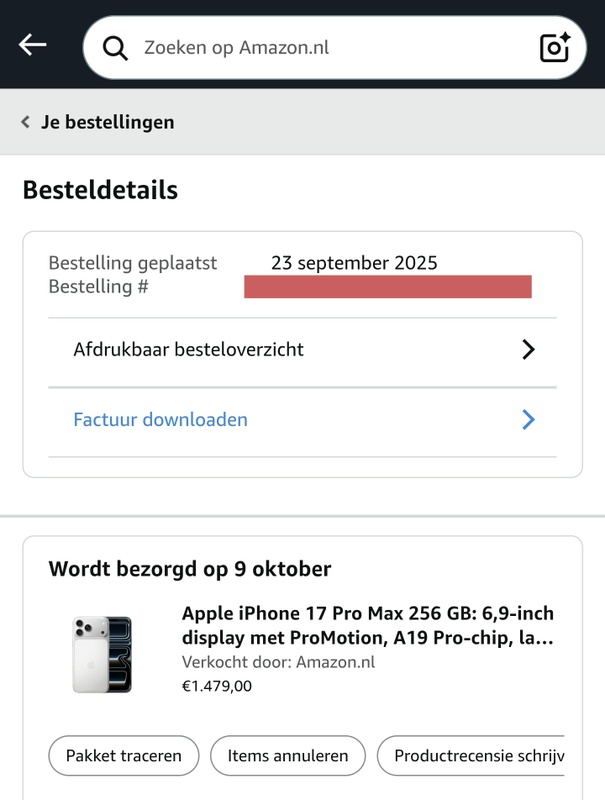
Task: Open the Apple iPhone 17 Pro Max title
Action: click(367, 625)
